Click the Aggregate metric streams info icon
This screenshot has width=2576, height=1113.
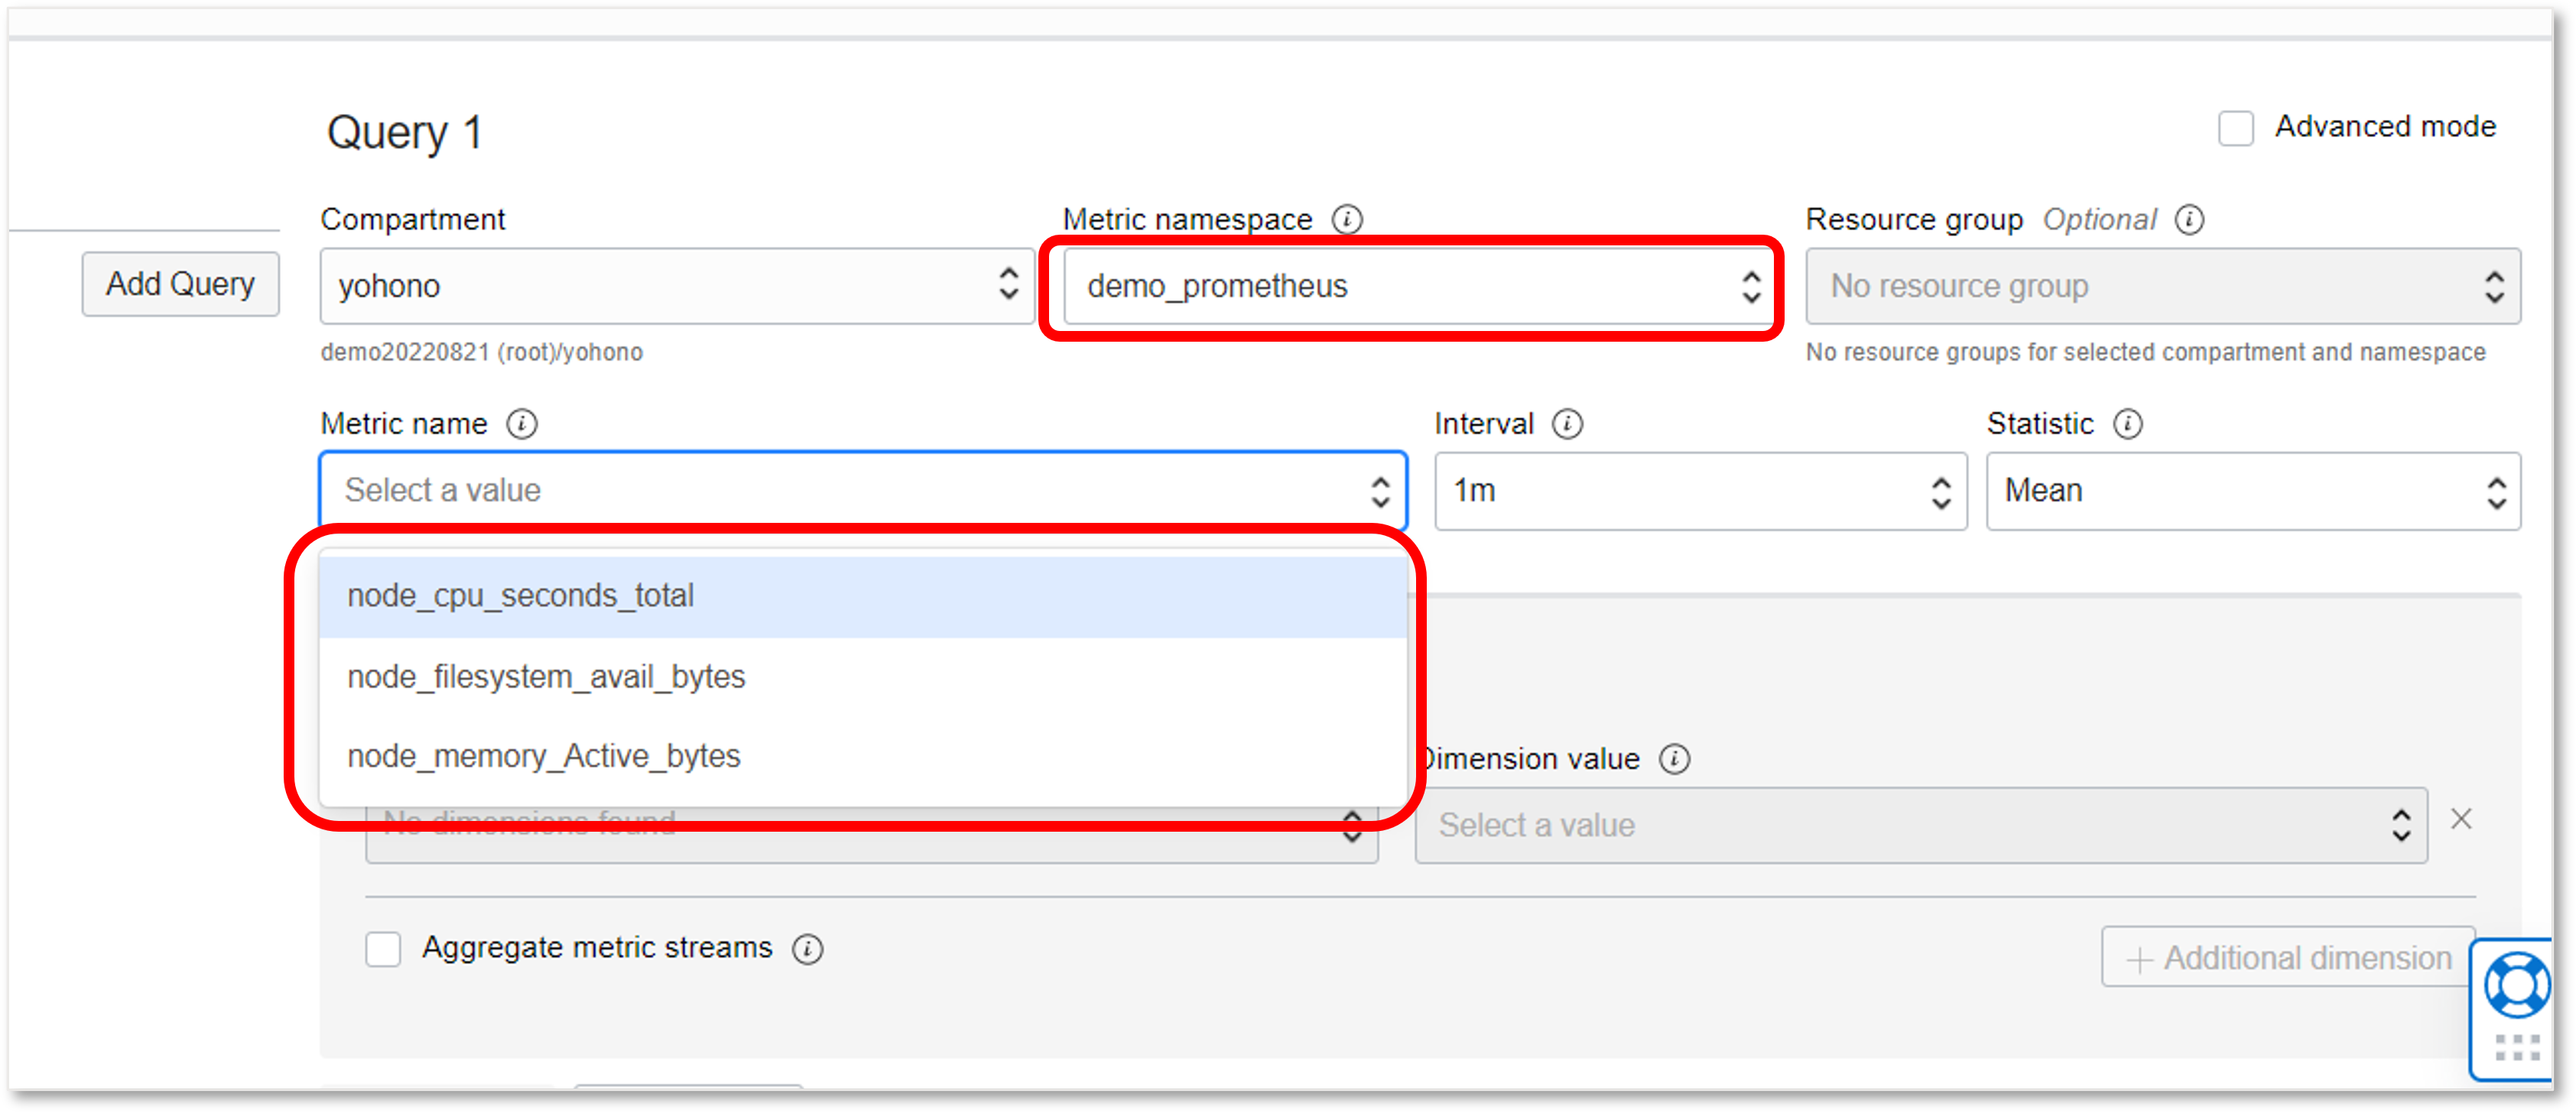[x=807, y=948]
